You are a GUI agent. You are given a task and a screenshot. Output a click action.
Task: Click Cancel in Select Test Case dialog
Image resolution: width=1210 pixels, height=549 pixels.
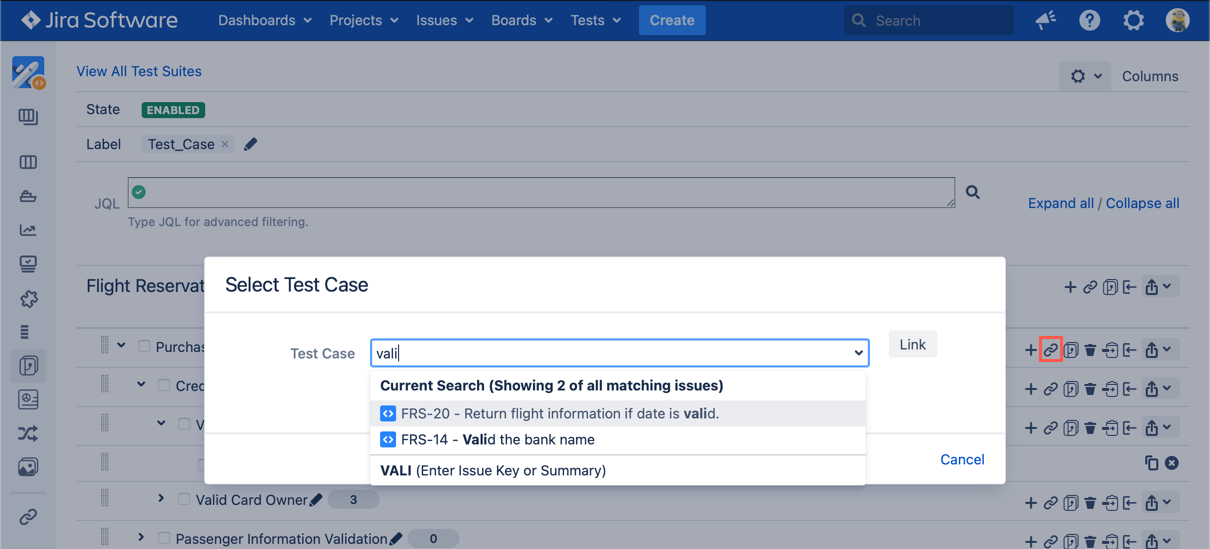pyautogui.click(x=961, y=459)
